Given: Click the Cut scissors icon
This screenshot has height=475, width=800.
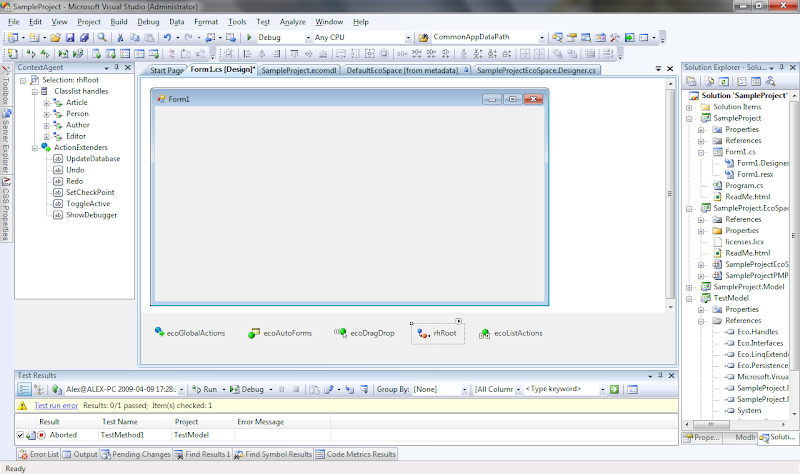Looking at the screenshot, I should 120,37.
